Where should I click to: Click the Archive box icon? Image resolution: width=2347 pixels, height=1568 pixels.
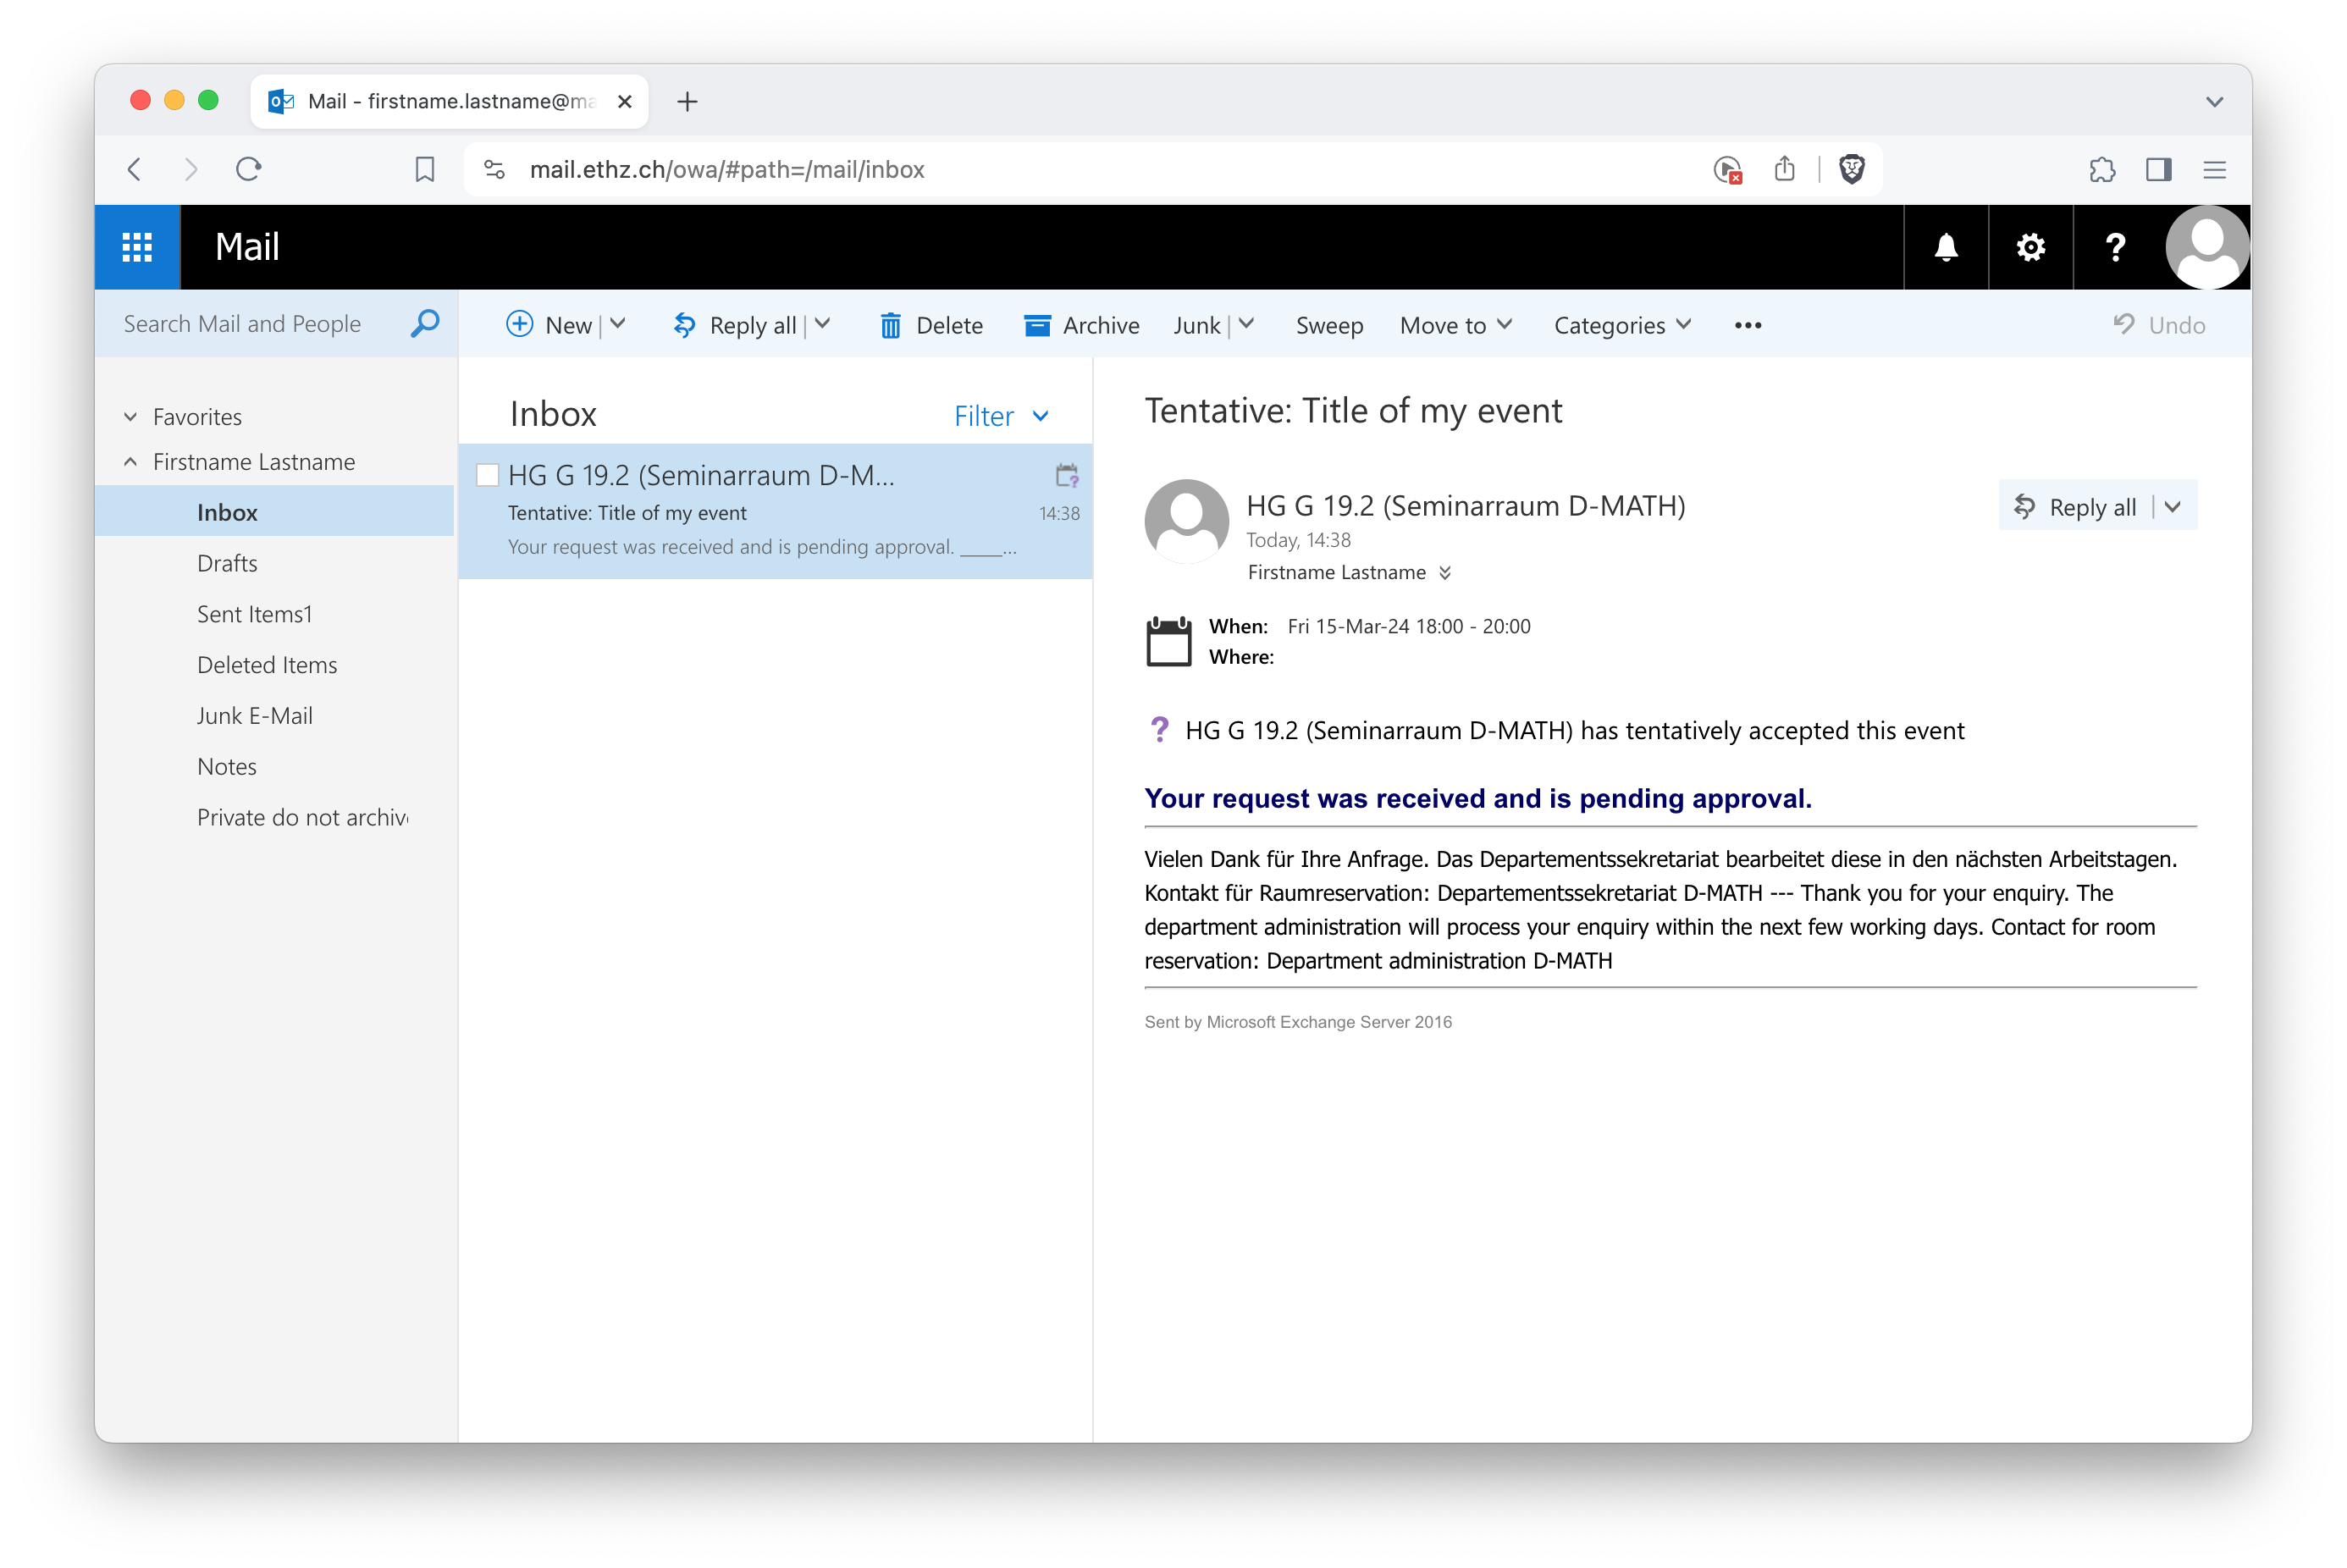[1037, 325]
